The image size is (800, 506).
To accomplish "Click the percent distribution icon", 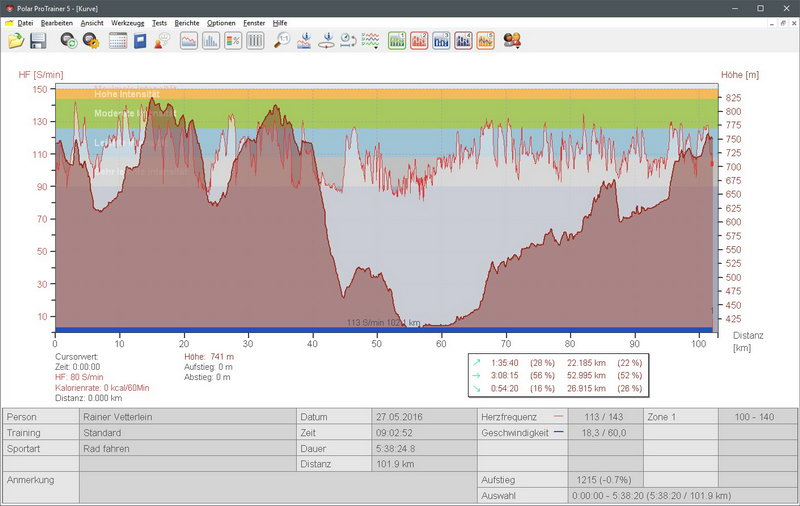I will click(233, 41).
